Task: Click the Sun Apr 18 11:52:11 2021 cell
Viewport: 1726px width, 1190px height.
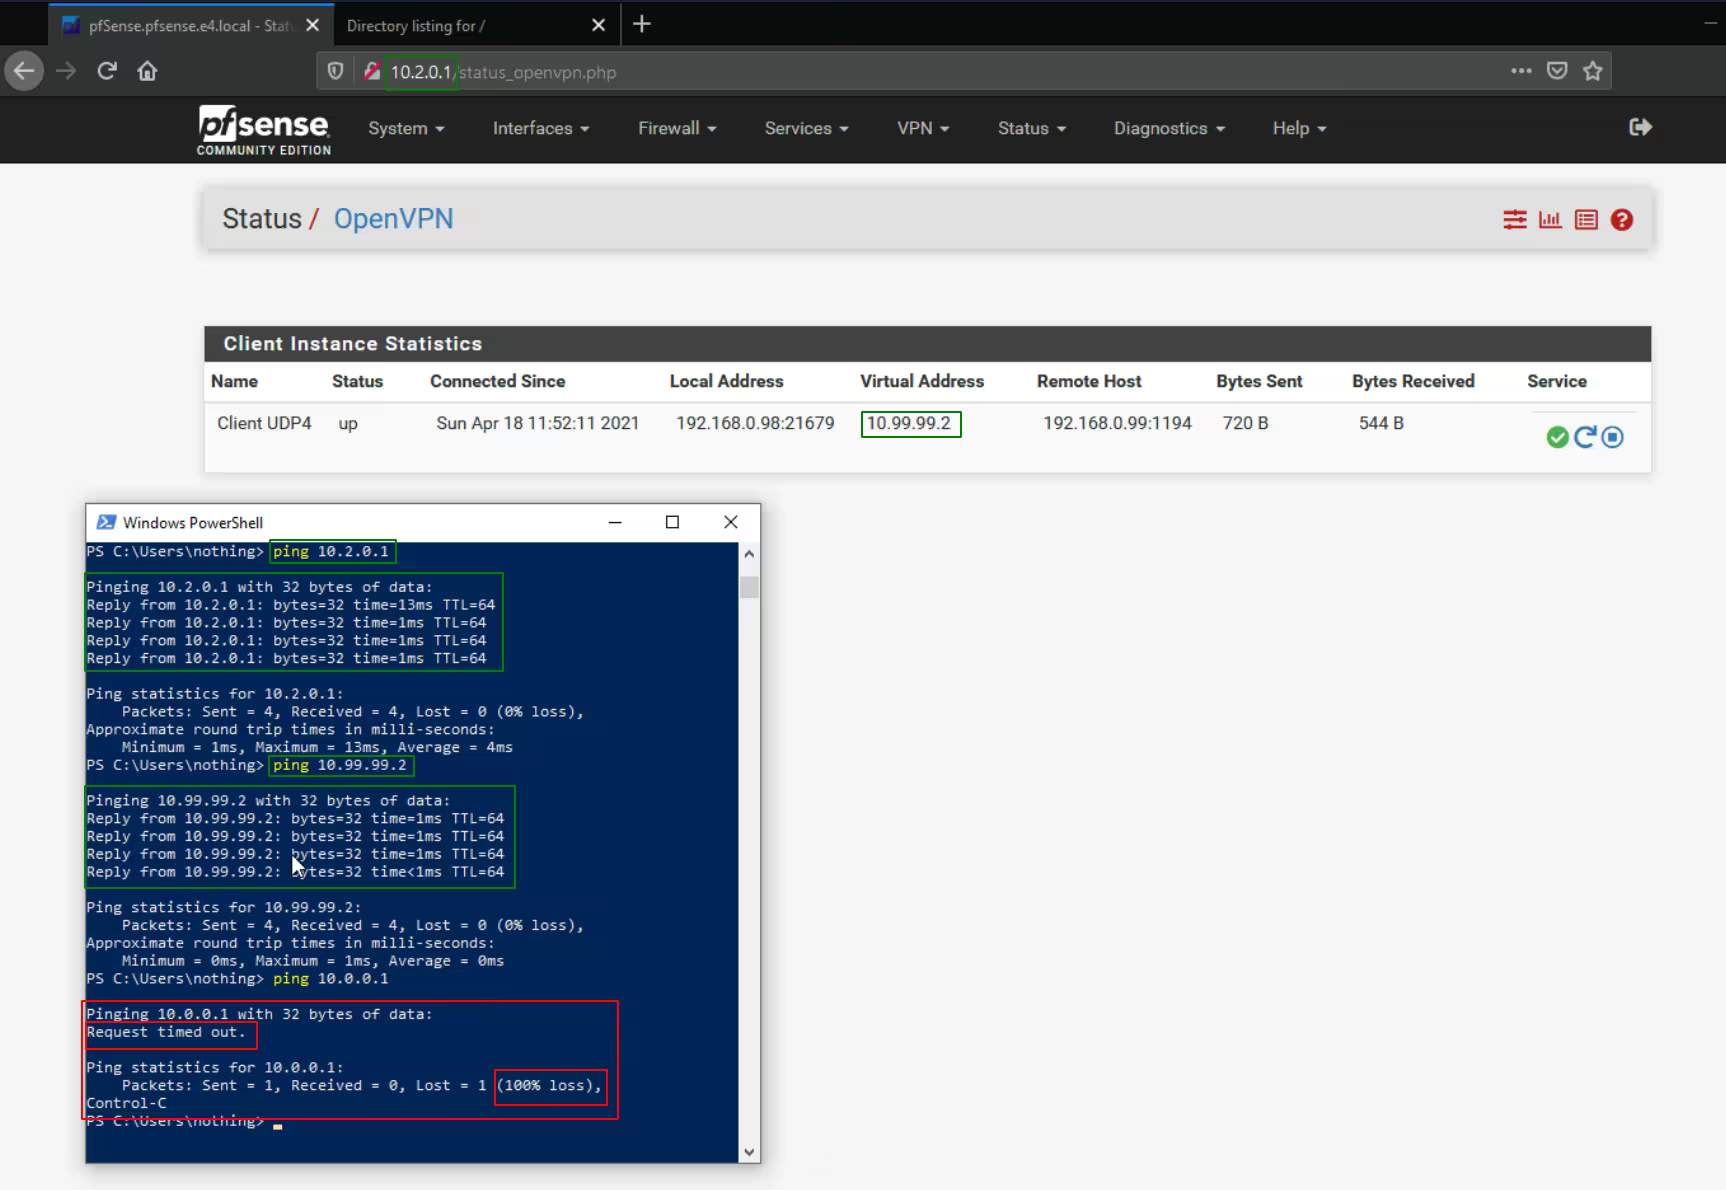Action: click(x=538, y=423)
